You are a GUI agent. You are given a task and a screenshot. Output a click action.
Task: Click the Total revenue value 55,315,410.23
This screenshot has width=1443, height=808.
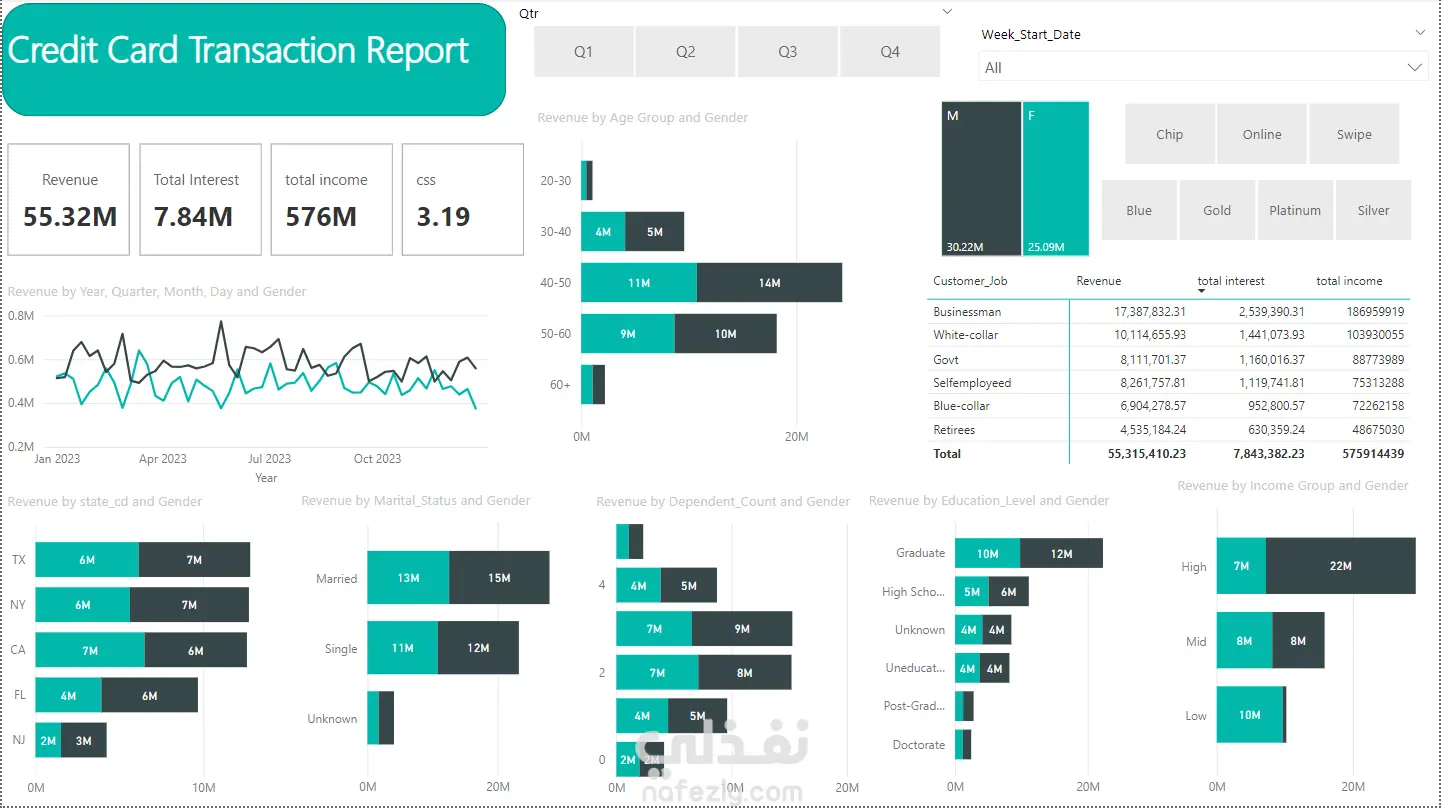pyautogui.click(x=1146, y=453)
